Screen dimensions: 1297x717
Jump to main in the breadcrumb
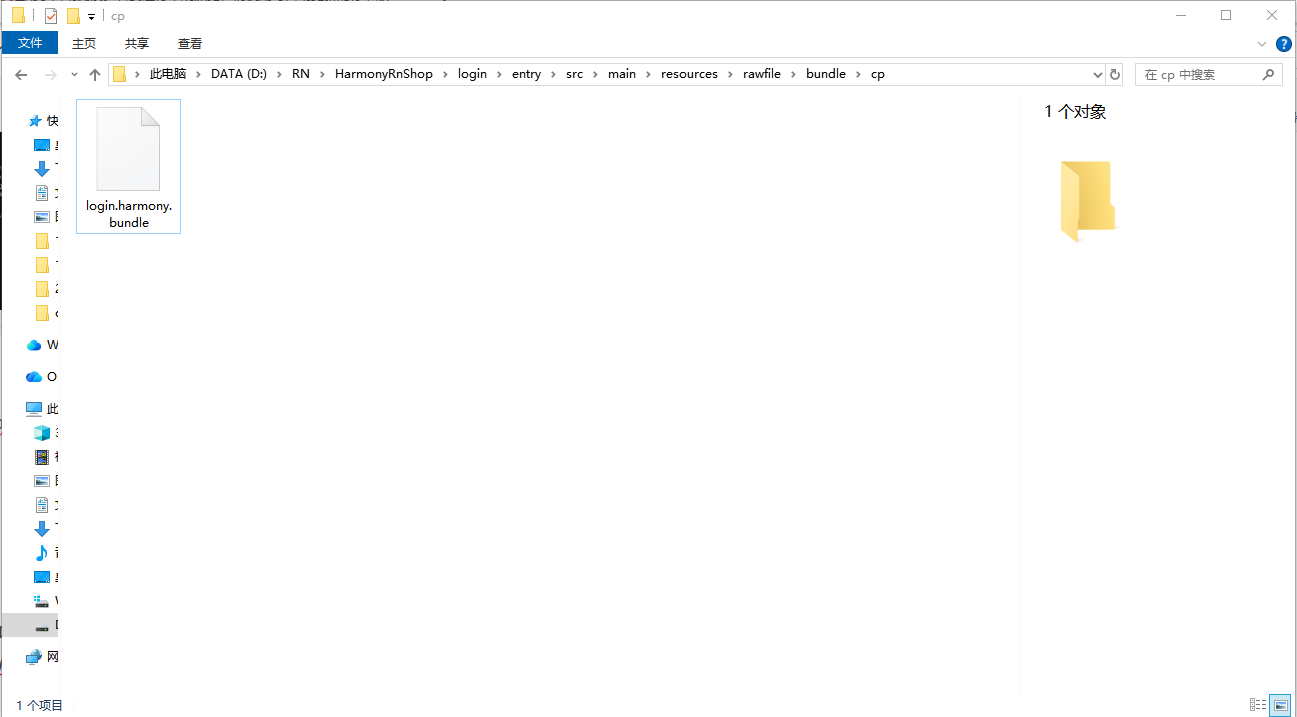tap(622, 74)
